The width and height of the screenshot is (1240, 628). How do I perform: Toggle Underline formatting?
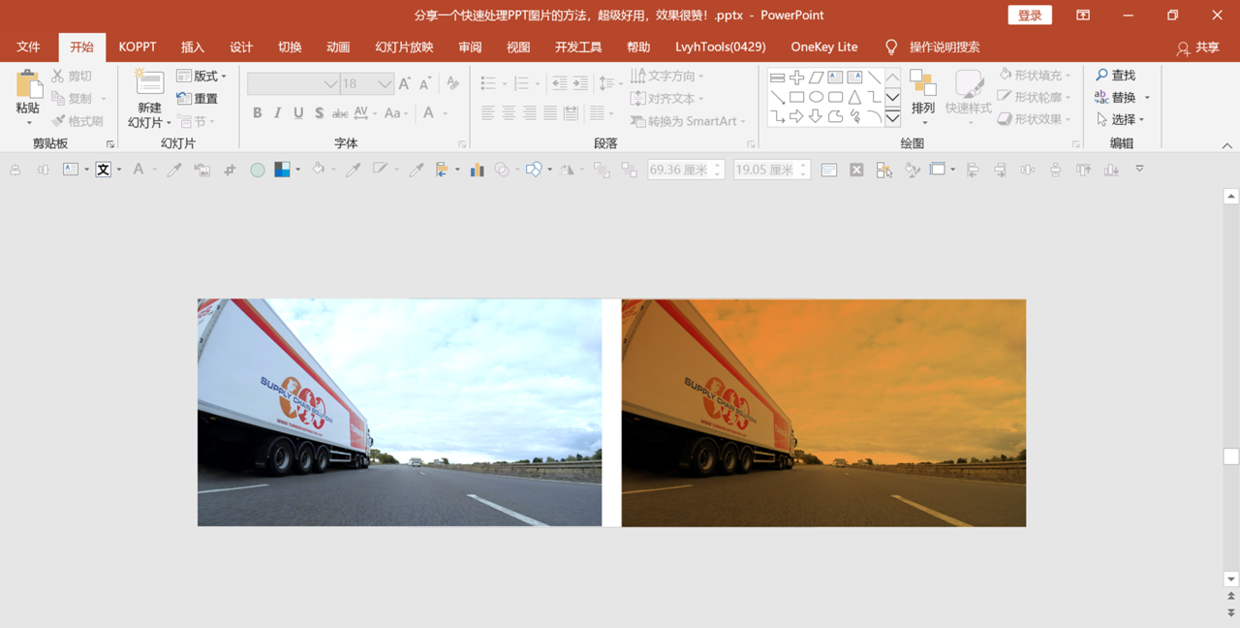tap(298, 113)
